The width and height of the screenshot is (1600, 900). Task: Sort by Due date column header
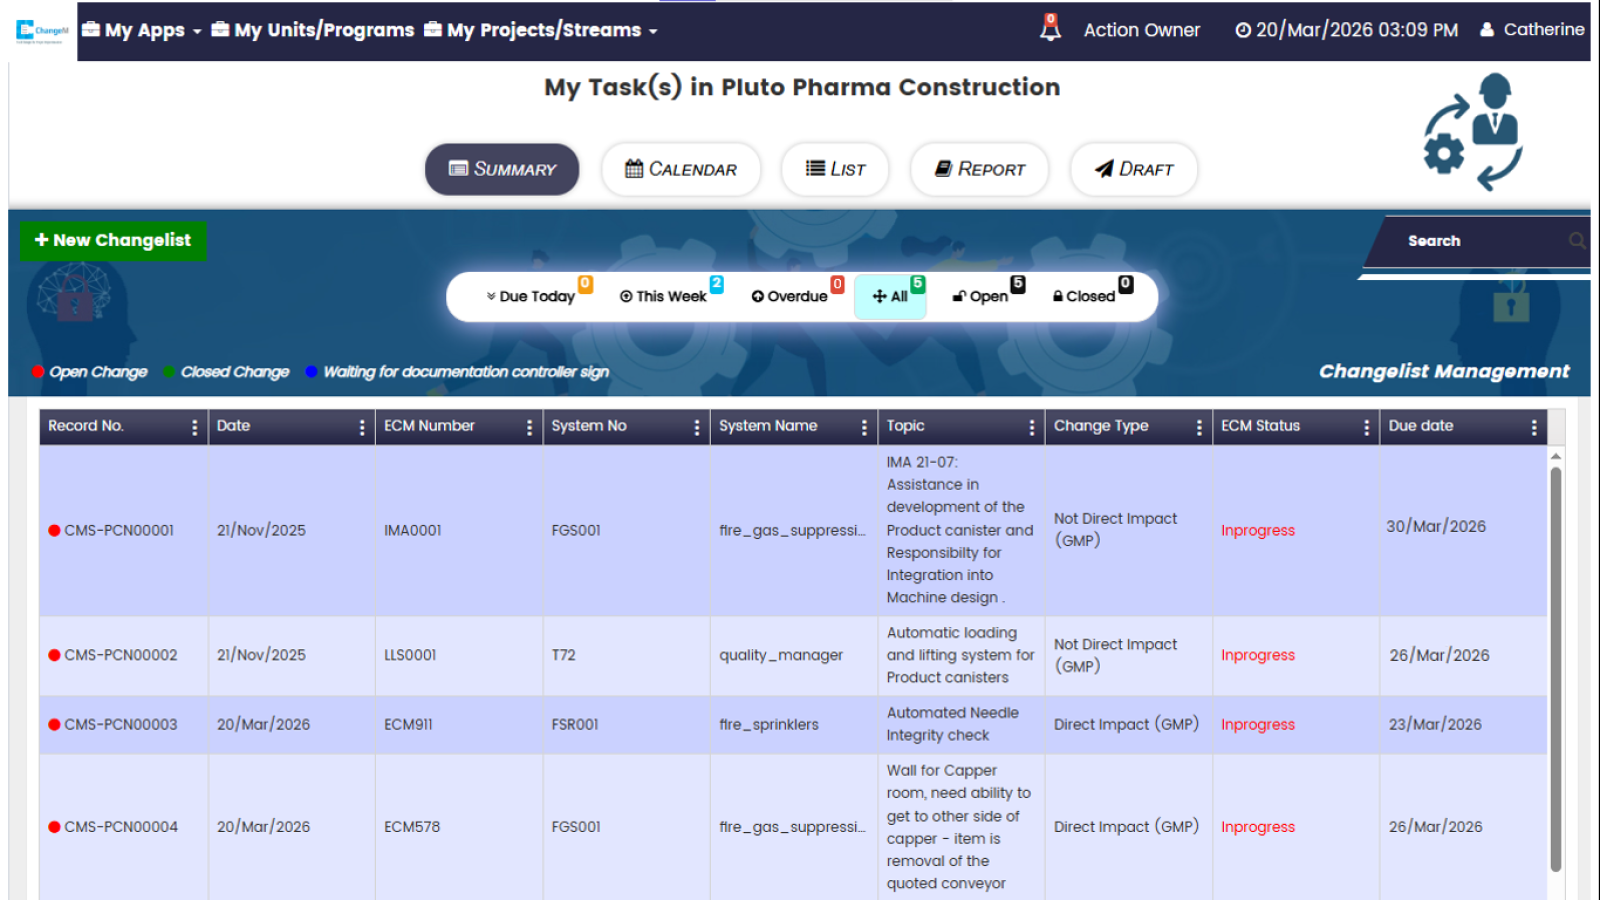coord(1420,426)
